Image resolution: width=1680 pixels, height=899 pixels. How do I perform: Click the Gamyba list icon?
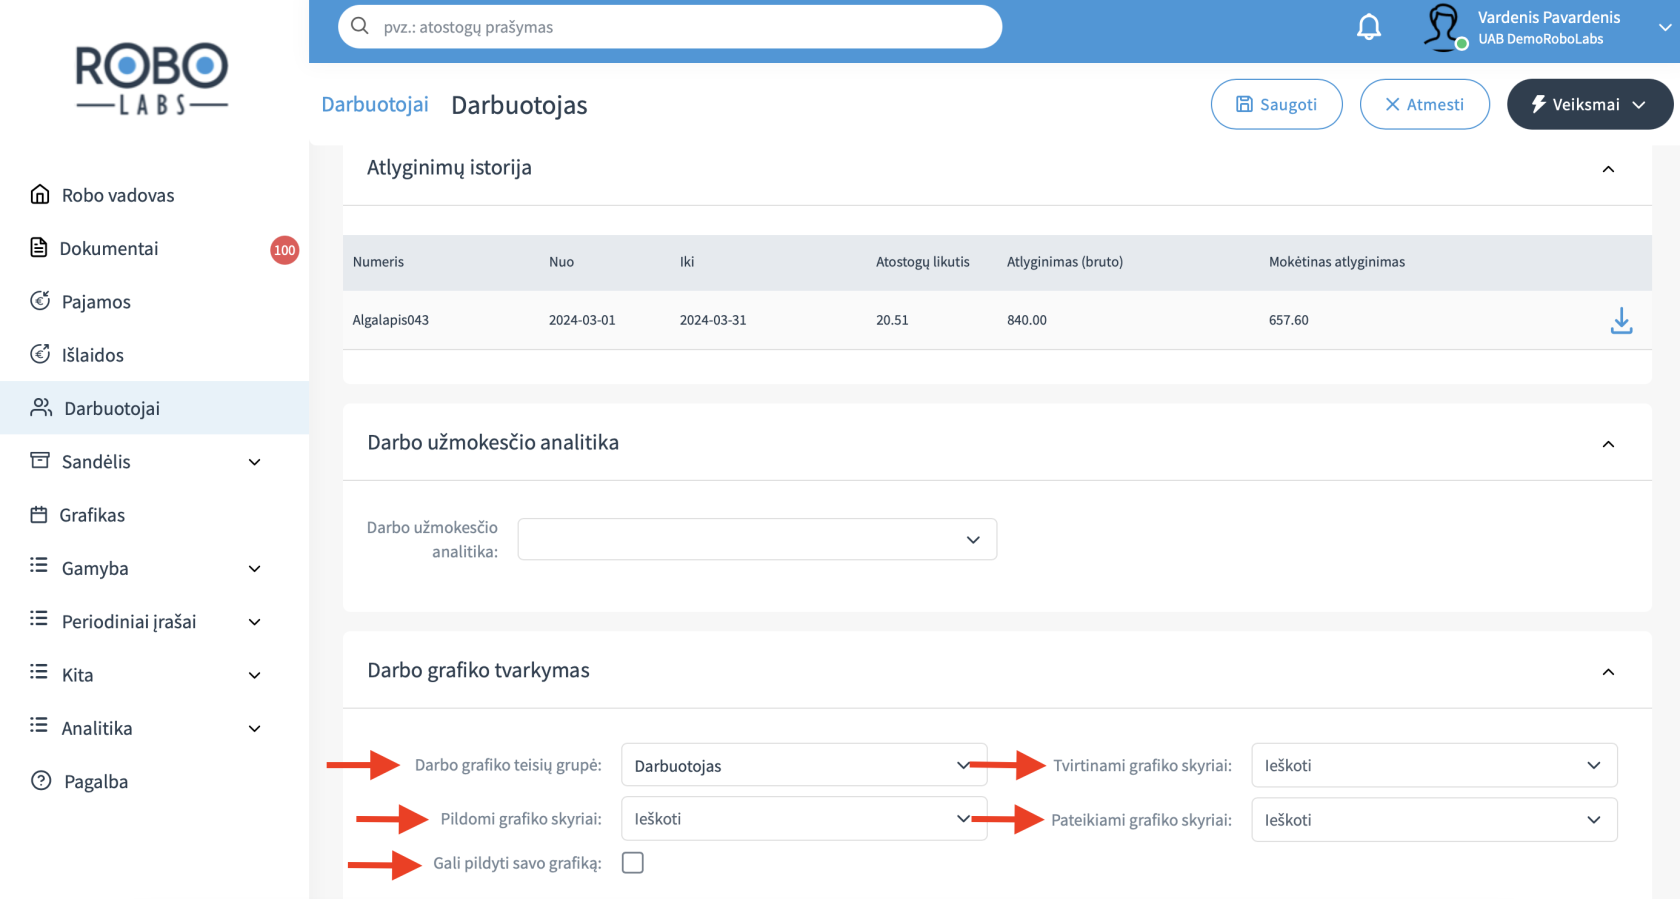(x=39, y=565)
